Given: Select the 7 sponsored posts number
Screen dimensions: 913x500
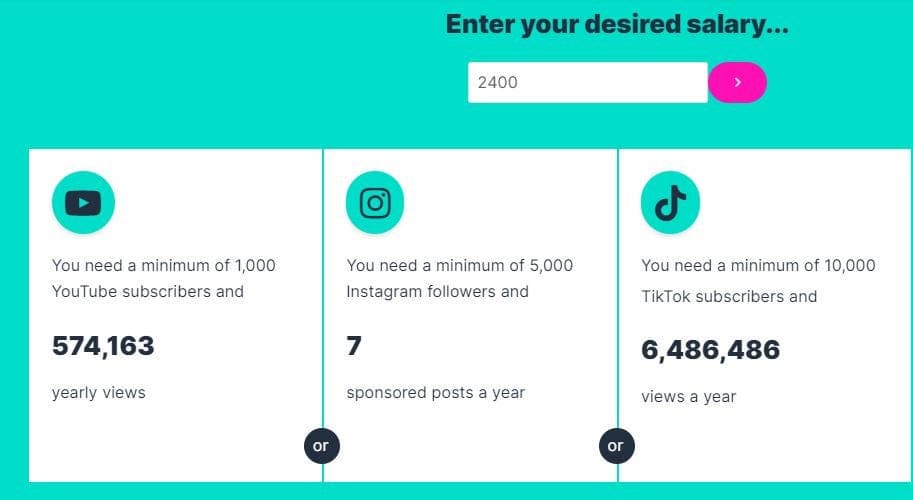Looking at the screenshot, I should pyautogui.click(x=354, y=346).
